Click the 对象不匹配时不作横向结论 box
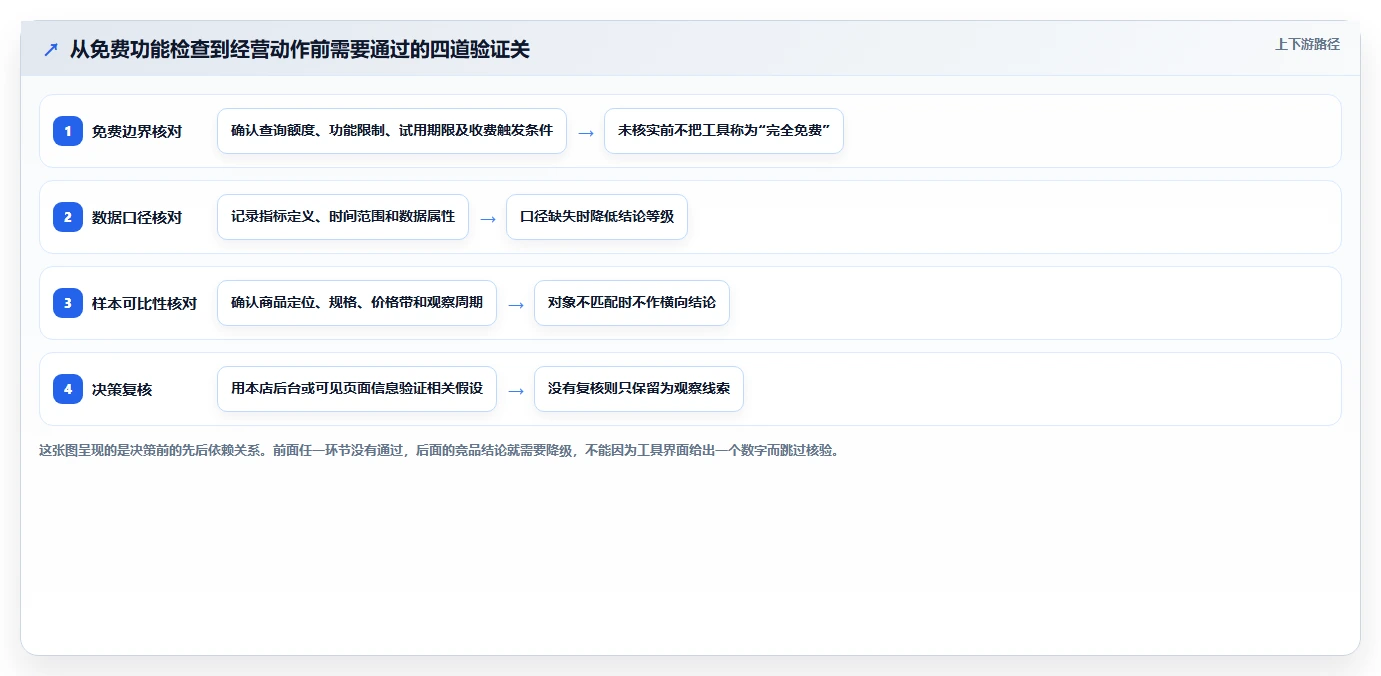Image resolution: width=1381 pixels, height=676 pixels. tap(632, 303)
